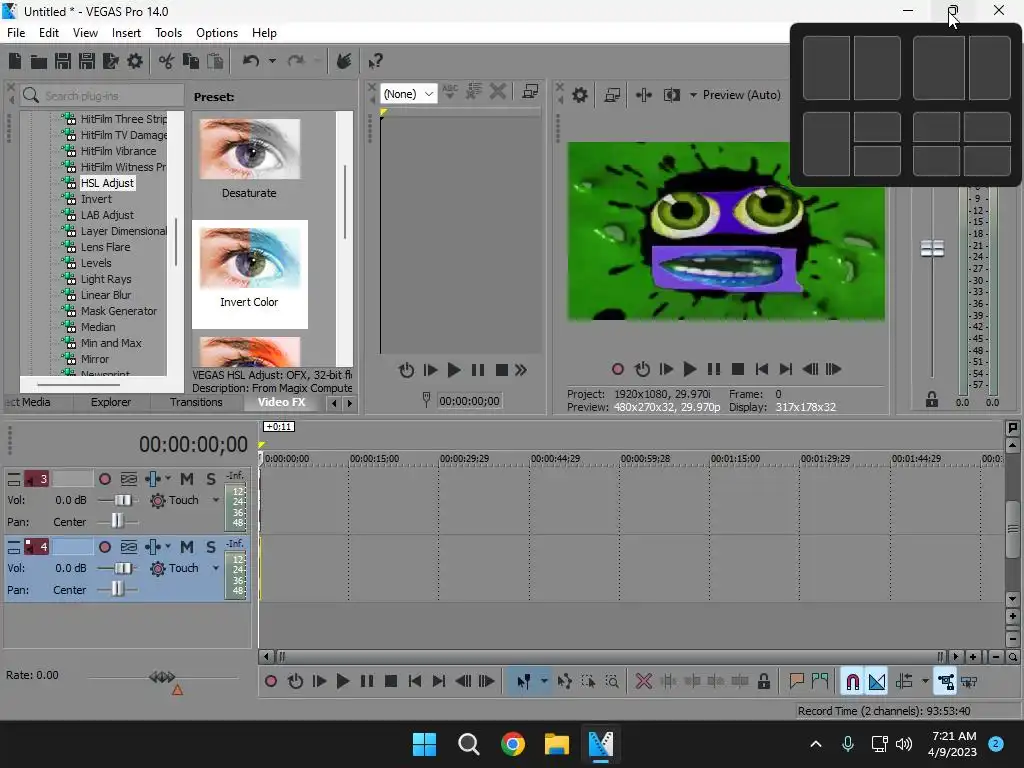Select the zoom edit tool
This screenshot has height=768, width=1024.
pos(612,682)
